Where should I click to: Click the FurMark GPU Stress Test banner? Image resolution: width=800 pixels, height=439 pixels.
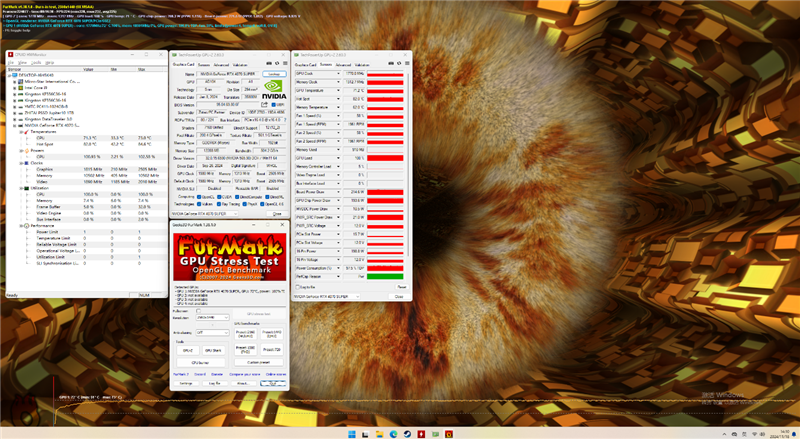230,257
